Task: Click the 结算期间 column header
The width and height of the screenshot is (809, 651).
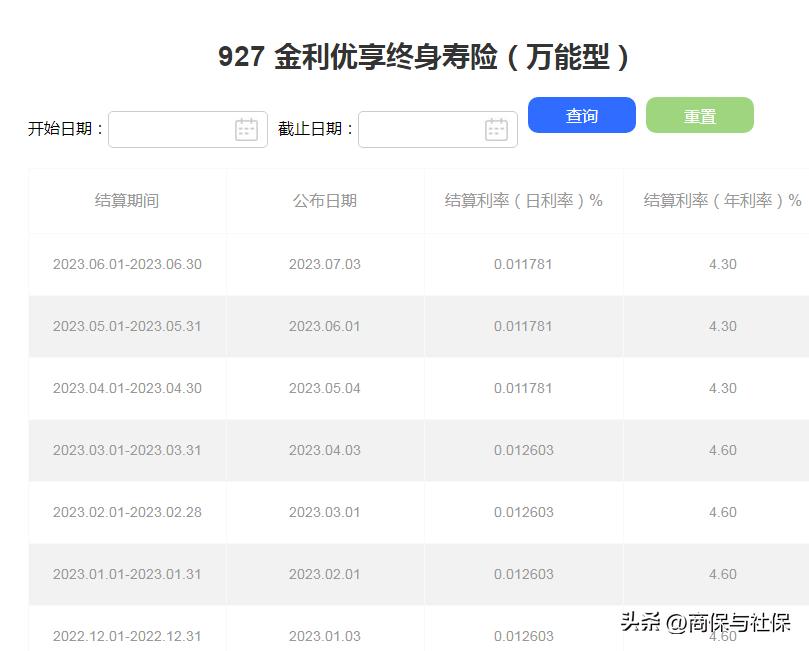Action: click(x=127, y=200)
